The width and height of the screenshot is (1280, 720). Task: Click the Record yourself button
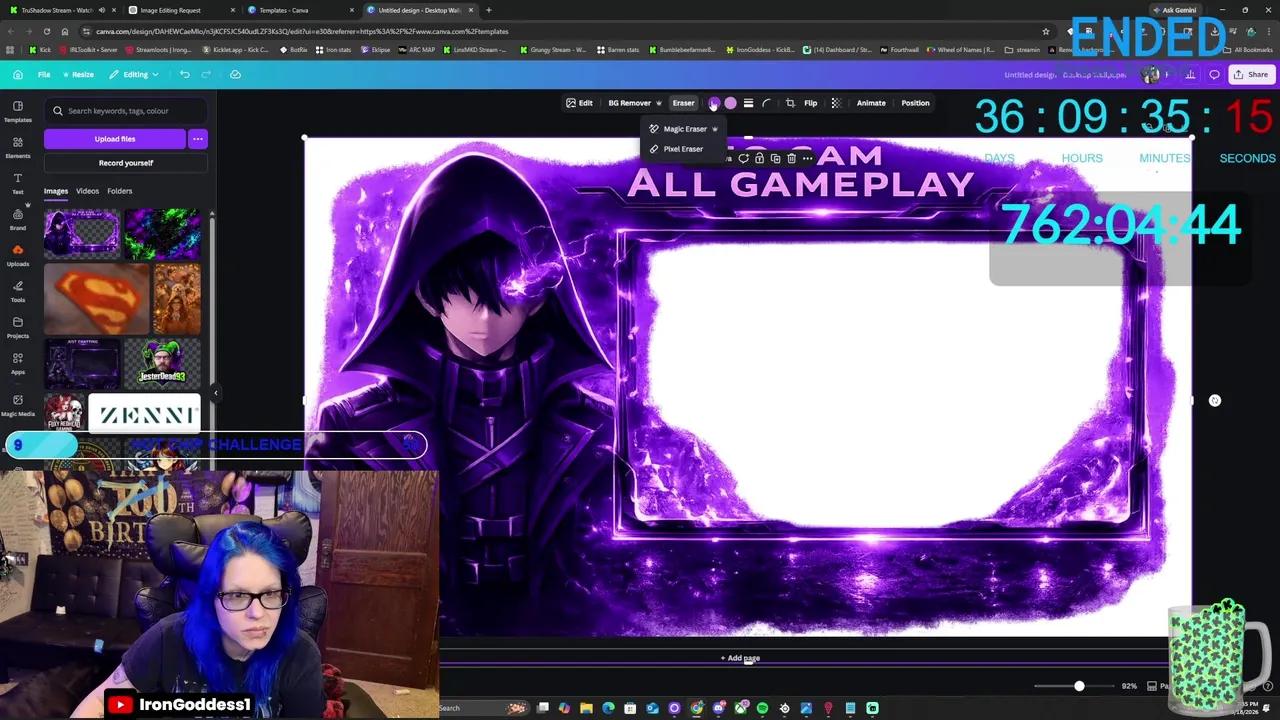pyautogui.click(x=125, y=162)
